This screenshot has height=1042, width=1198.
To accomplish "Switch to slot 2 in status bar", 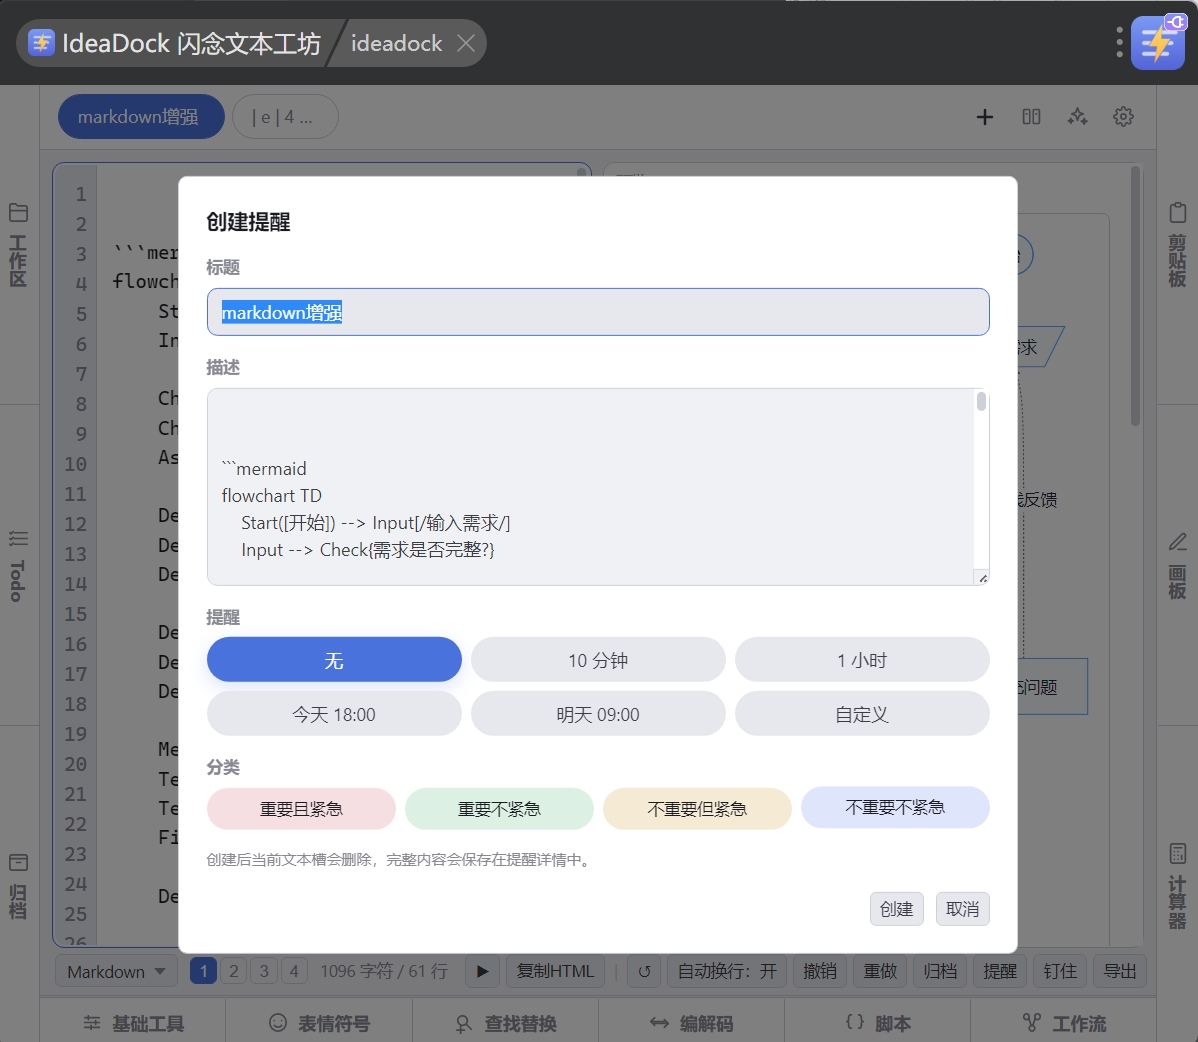I will point(234,971).
